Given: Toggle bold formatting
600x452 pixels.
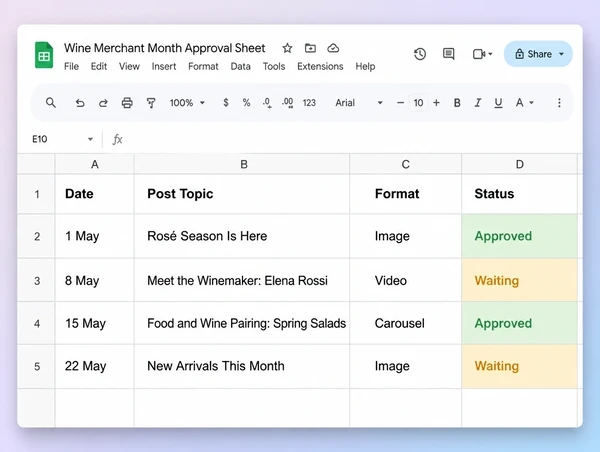Looking at the screenshot, I should click(x=457, y=103).
